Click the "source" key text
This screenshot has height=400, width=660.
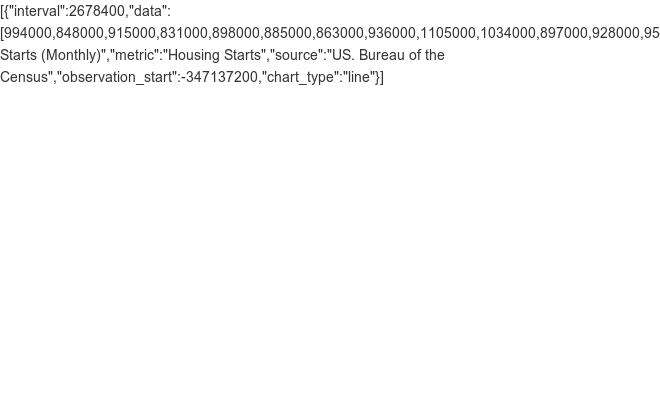pyautogui.click(x=297, y=55)
